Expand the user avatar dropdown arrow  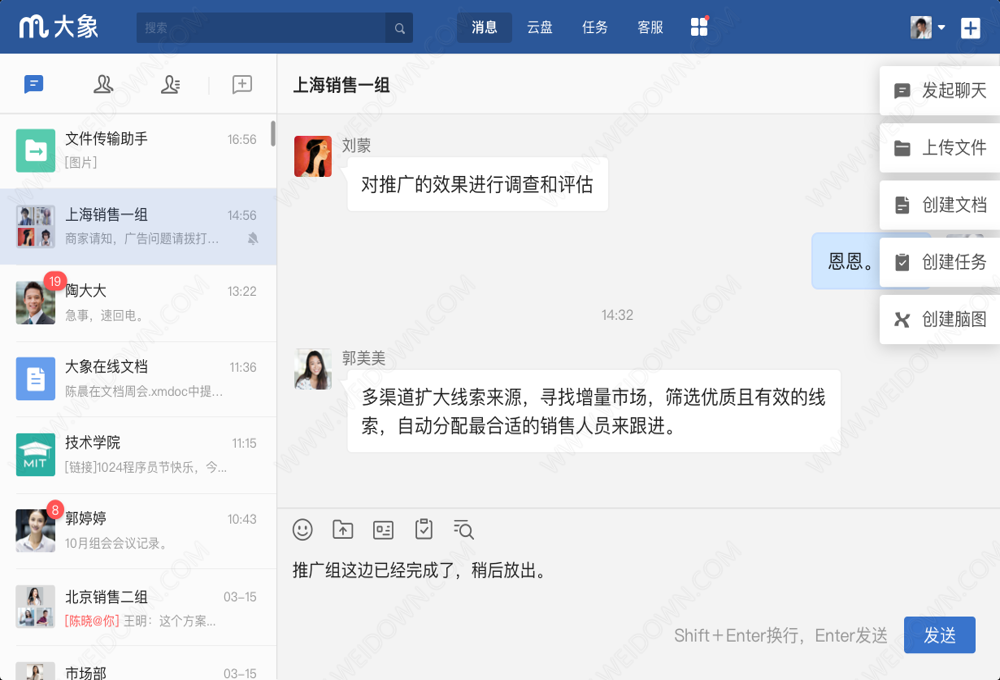(942, 28)
